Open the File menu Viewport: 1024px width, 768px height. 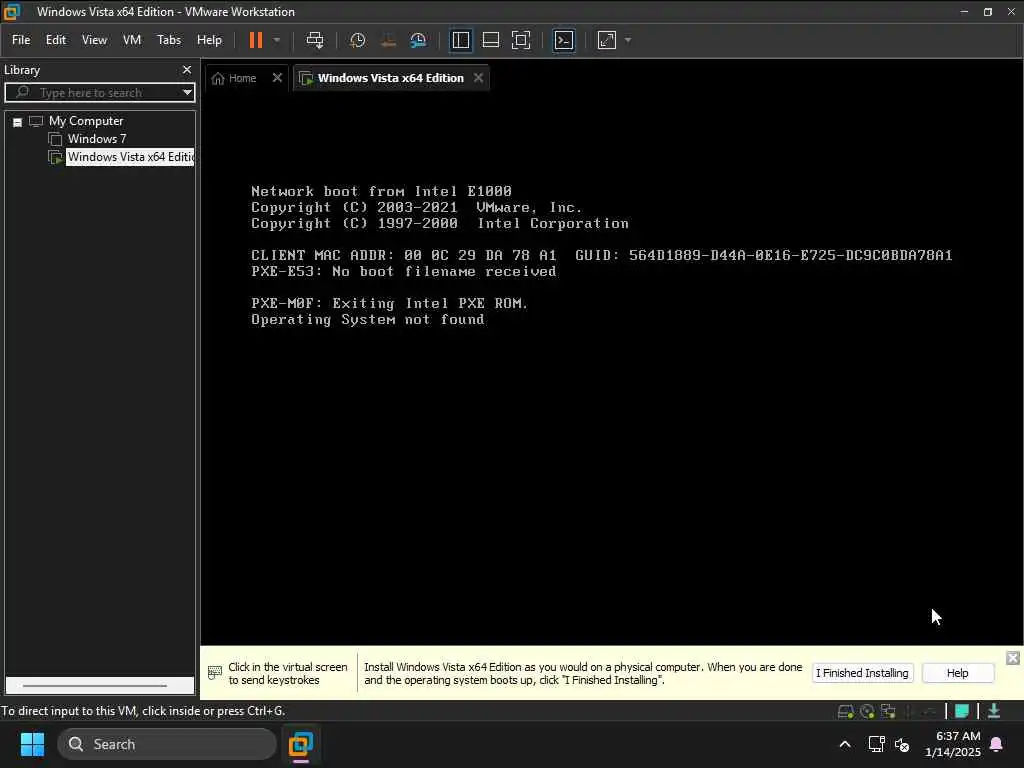pyautogui.click(x=21, y=40)
